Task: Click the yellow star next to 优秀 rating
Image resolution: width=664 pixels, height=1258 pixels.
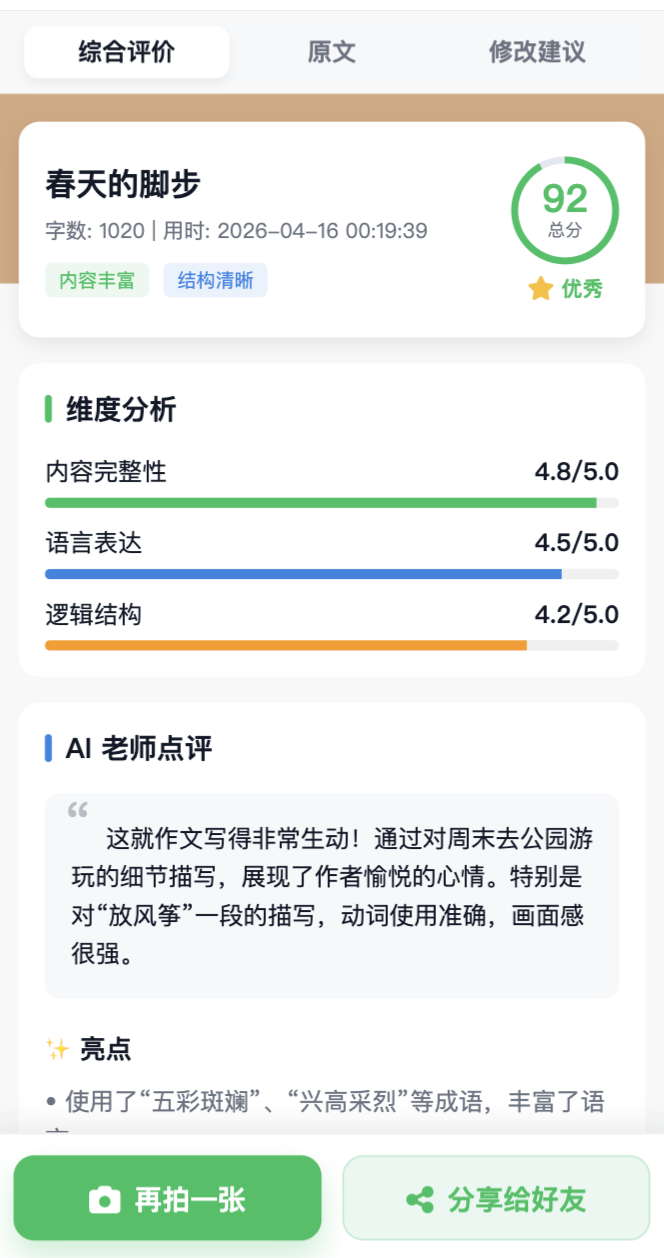Action: [539, 288]
